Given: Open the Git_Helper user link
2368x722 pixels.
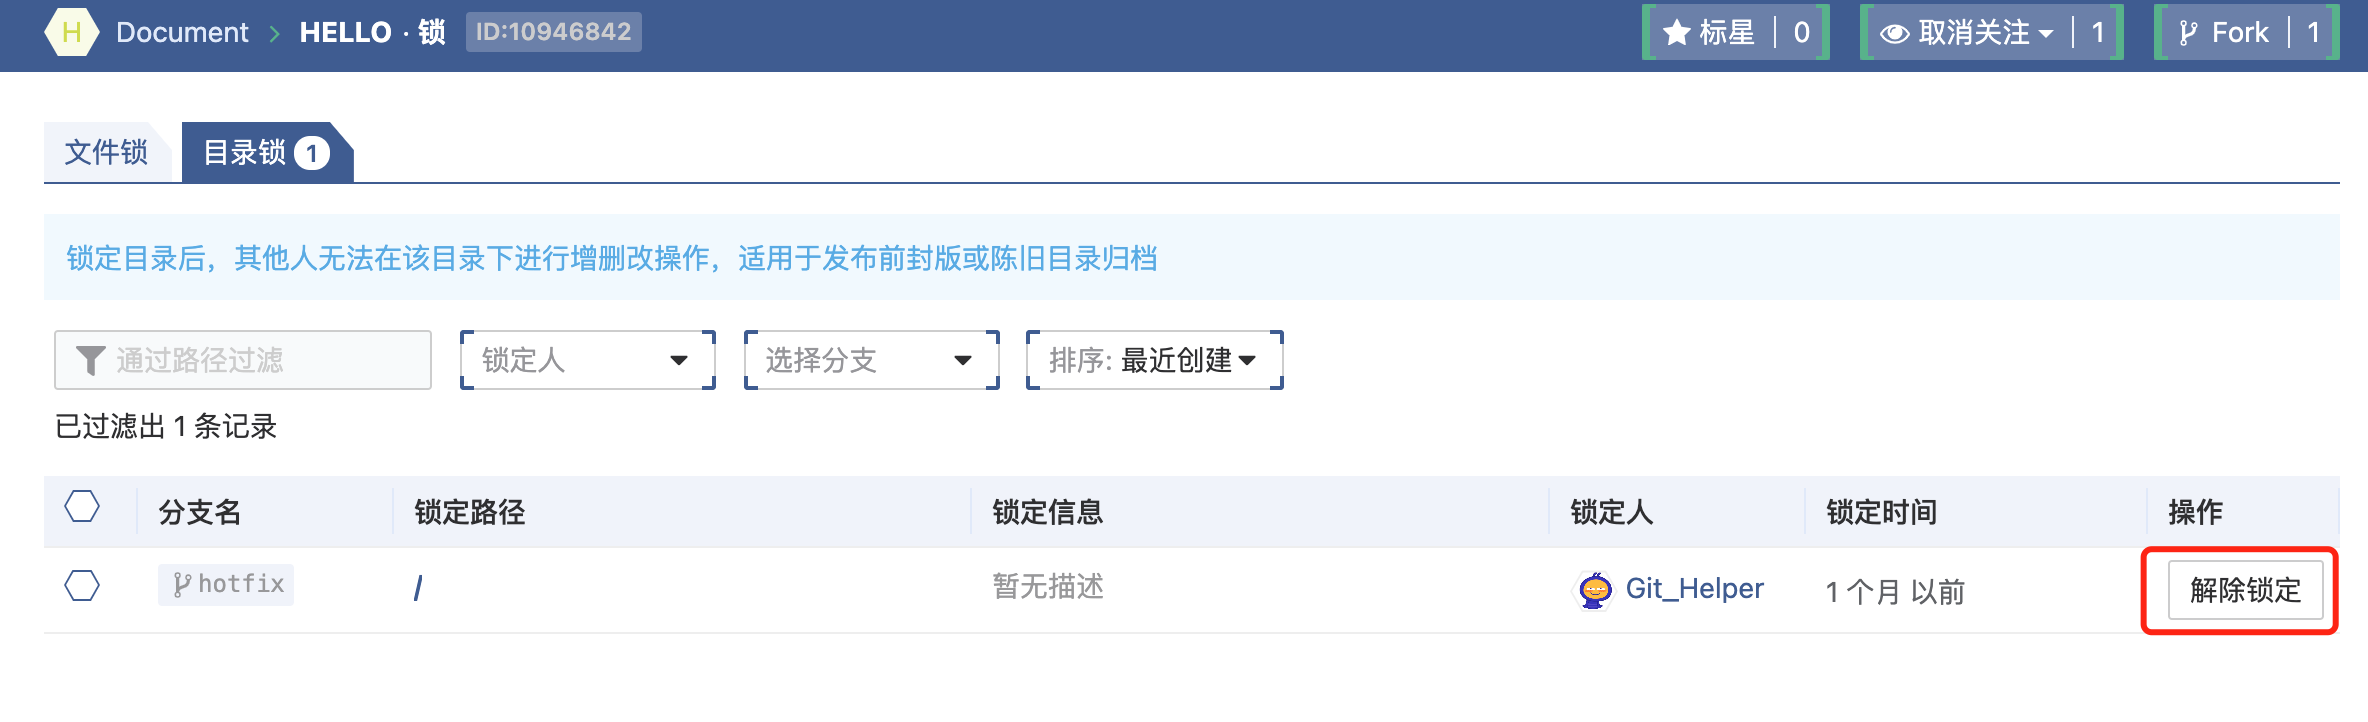Looking at the screenshot, I should pos(1694,588).
